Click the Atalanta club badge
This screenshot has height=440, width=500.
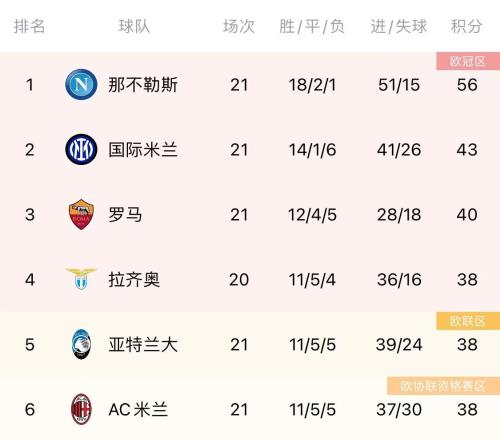81,344
